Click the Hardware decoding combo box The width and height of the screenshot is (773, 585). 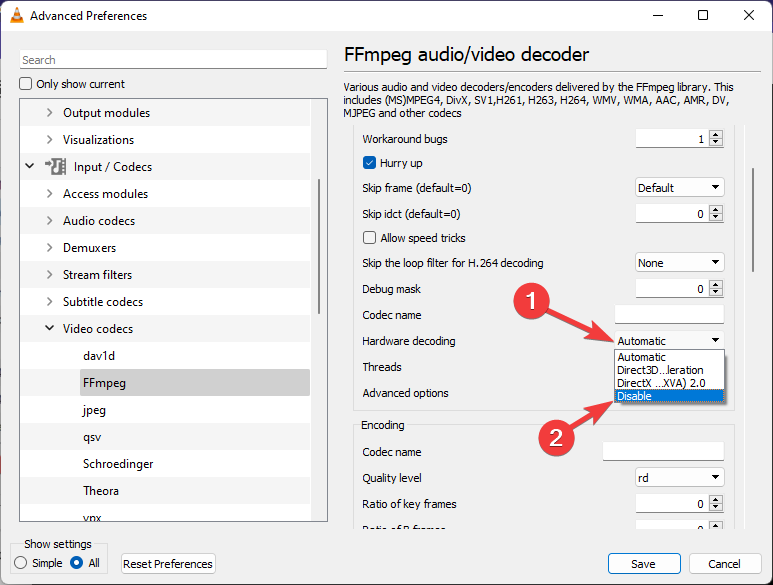(669, 341)
